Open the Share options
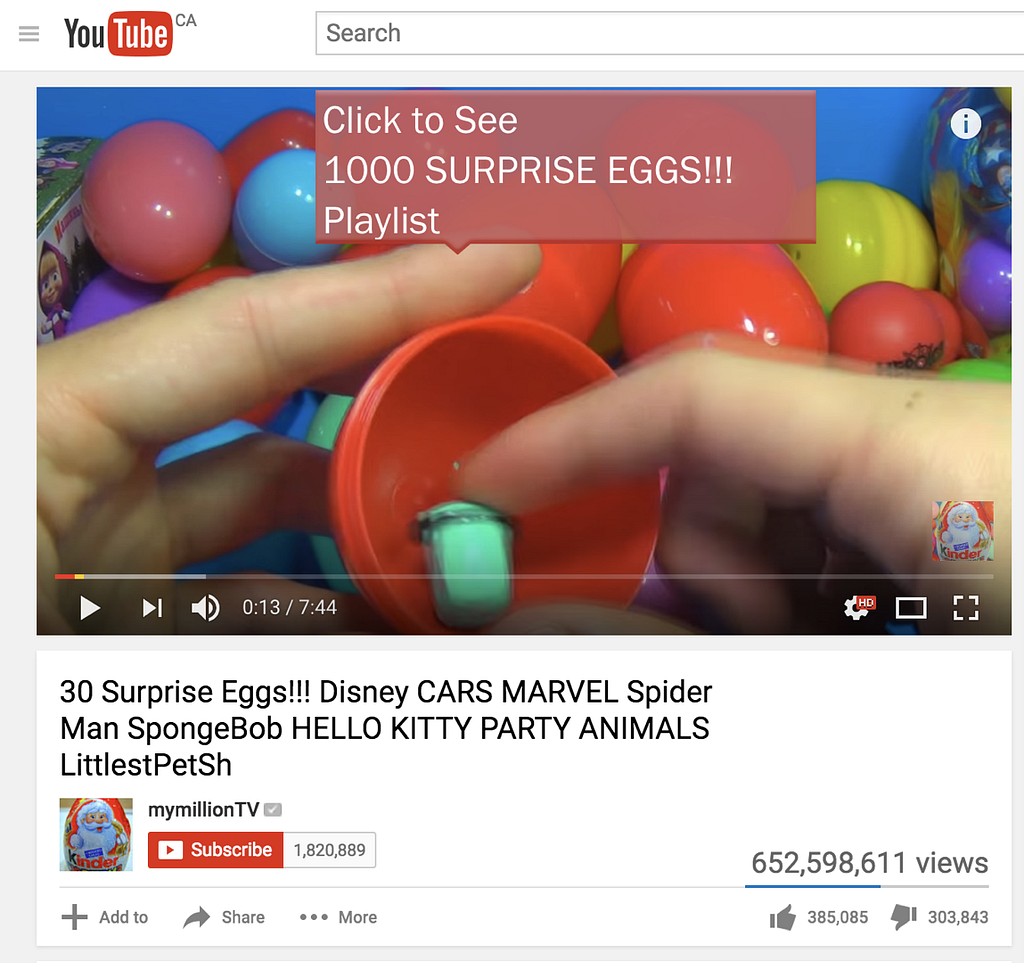Viewport: 1024px width, 963px height. (x=224, y=917)
